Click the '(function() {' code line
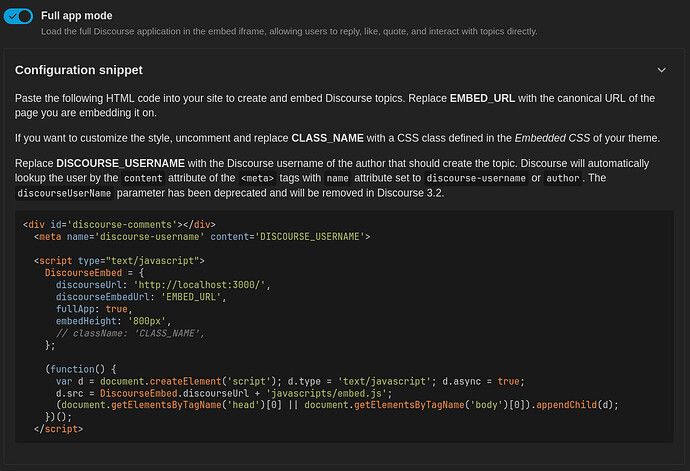This screenshot has width=690, height=471. (81, 369)
